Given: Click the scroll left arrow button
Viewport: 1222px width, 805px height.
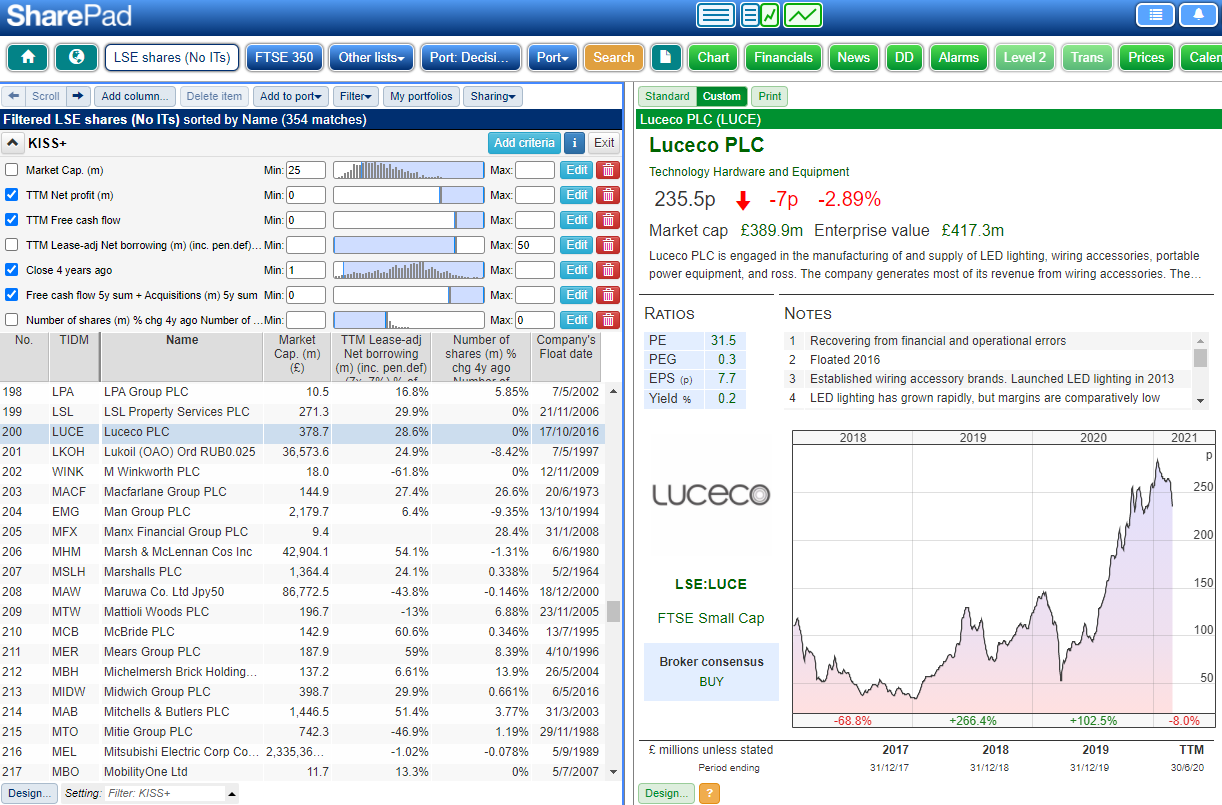Looking at the screenshot, I should (13, 96).
